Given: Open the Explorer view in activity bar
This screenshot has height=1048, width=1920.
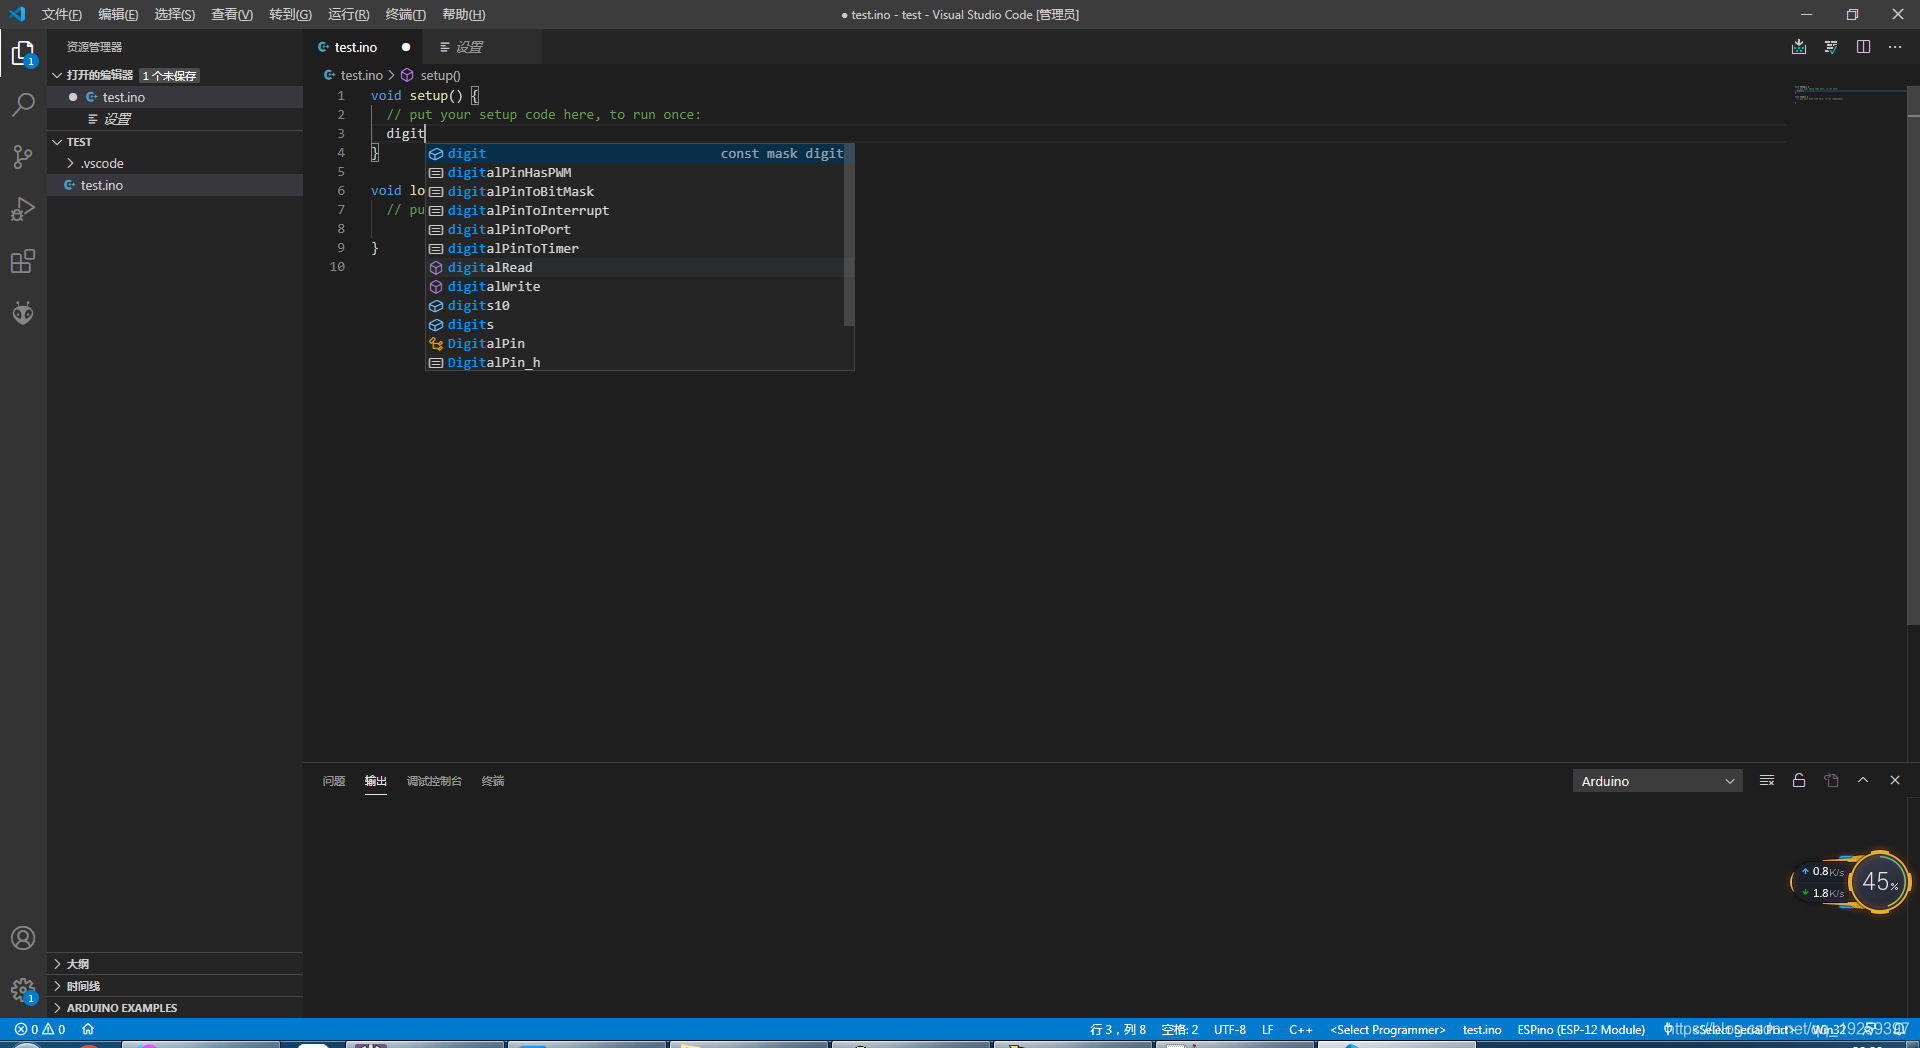Looking at the screenshot, I should [23, 53].
